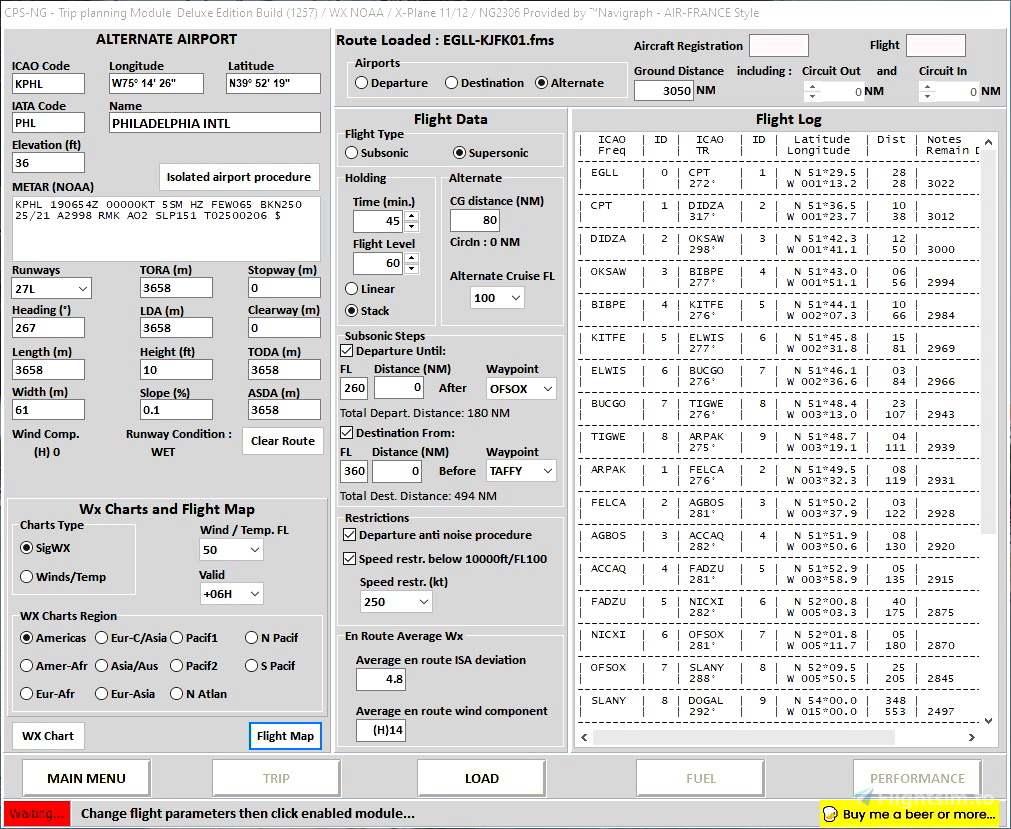
Task: Click the Clear Route button
Action: tap(282, 441)
